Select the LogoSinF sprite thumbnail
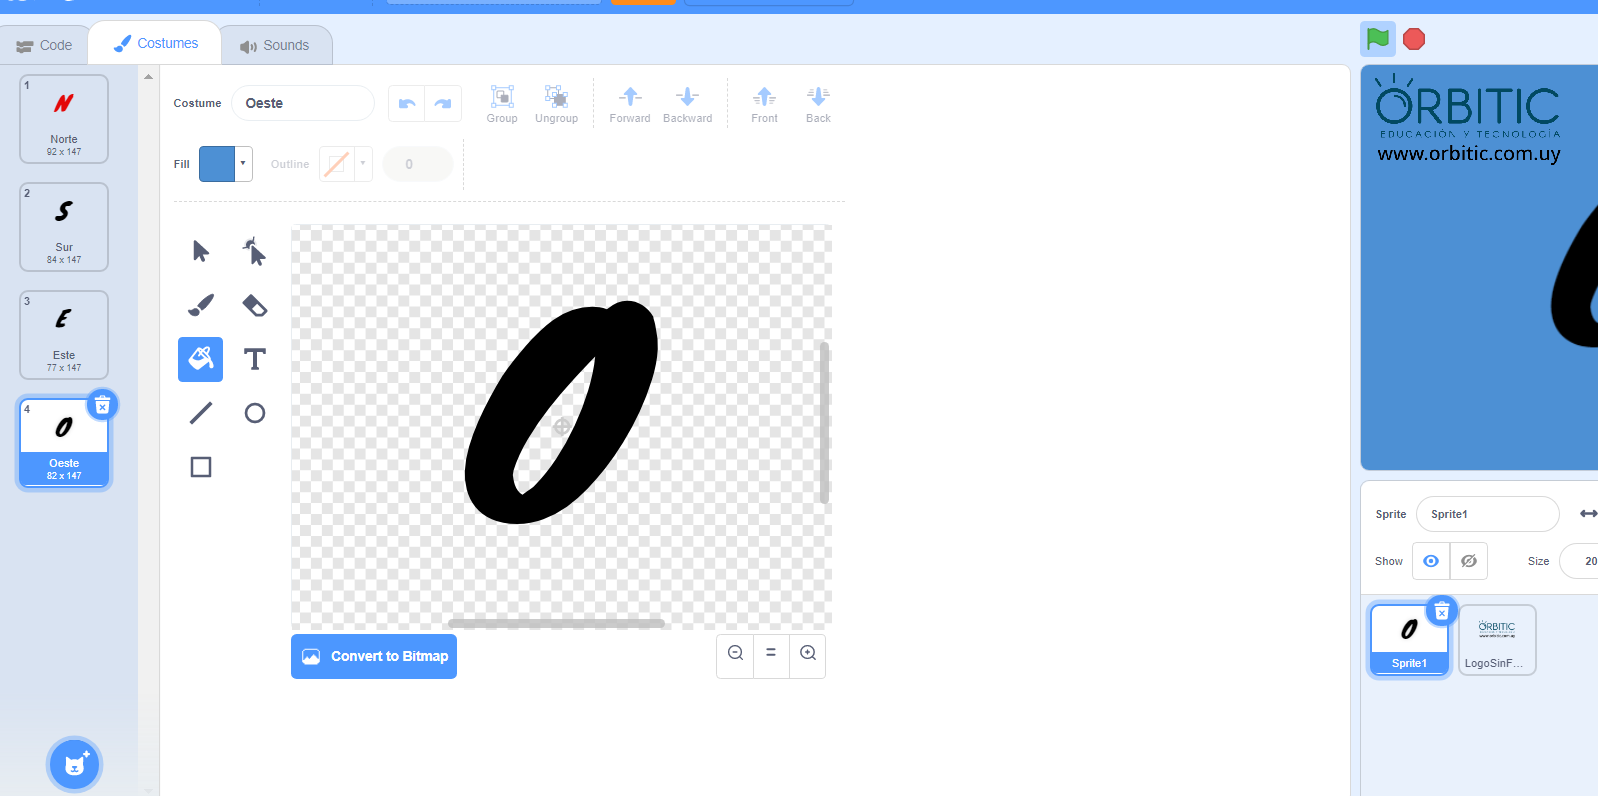Viewport: 1598px width, 796px height. point(1497,640)
